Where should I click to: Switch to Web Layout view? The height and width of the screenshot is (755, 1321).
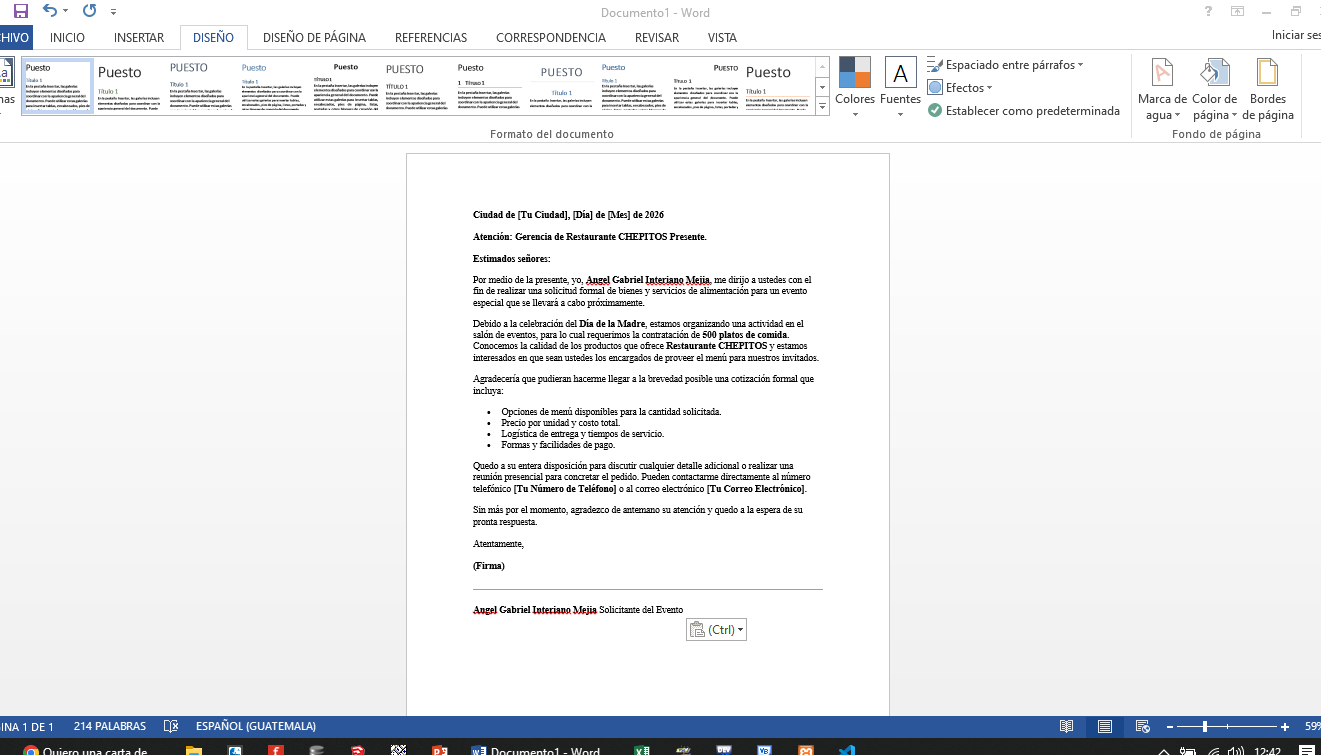coord(1143,726)
